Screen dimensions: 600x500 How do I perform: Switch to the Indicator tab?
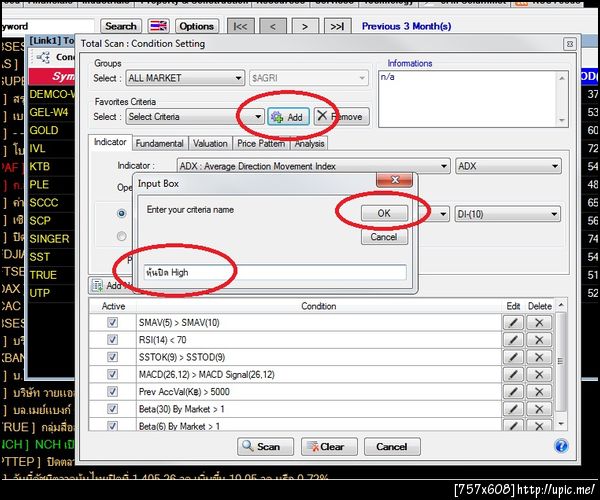[110, 142]
